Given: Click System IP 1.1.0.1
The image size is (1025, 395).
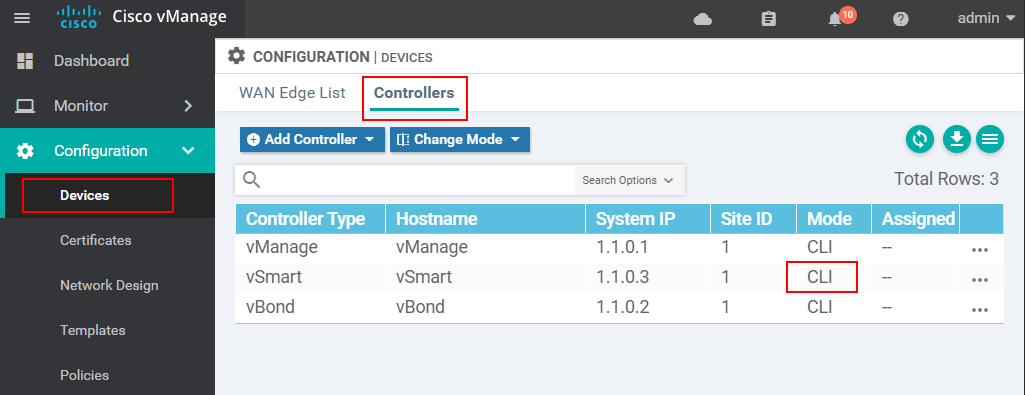Looking at the screenshot, I should pos(622,247).
